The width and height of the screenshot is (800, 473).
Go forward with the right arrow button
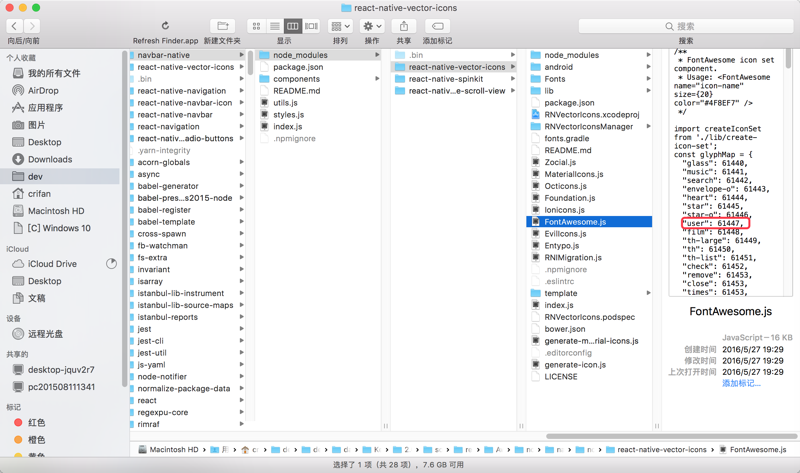[32, 26]
